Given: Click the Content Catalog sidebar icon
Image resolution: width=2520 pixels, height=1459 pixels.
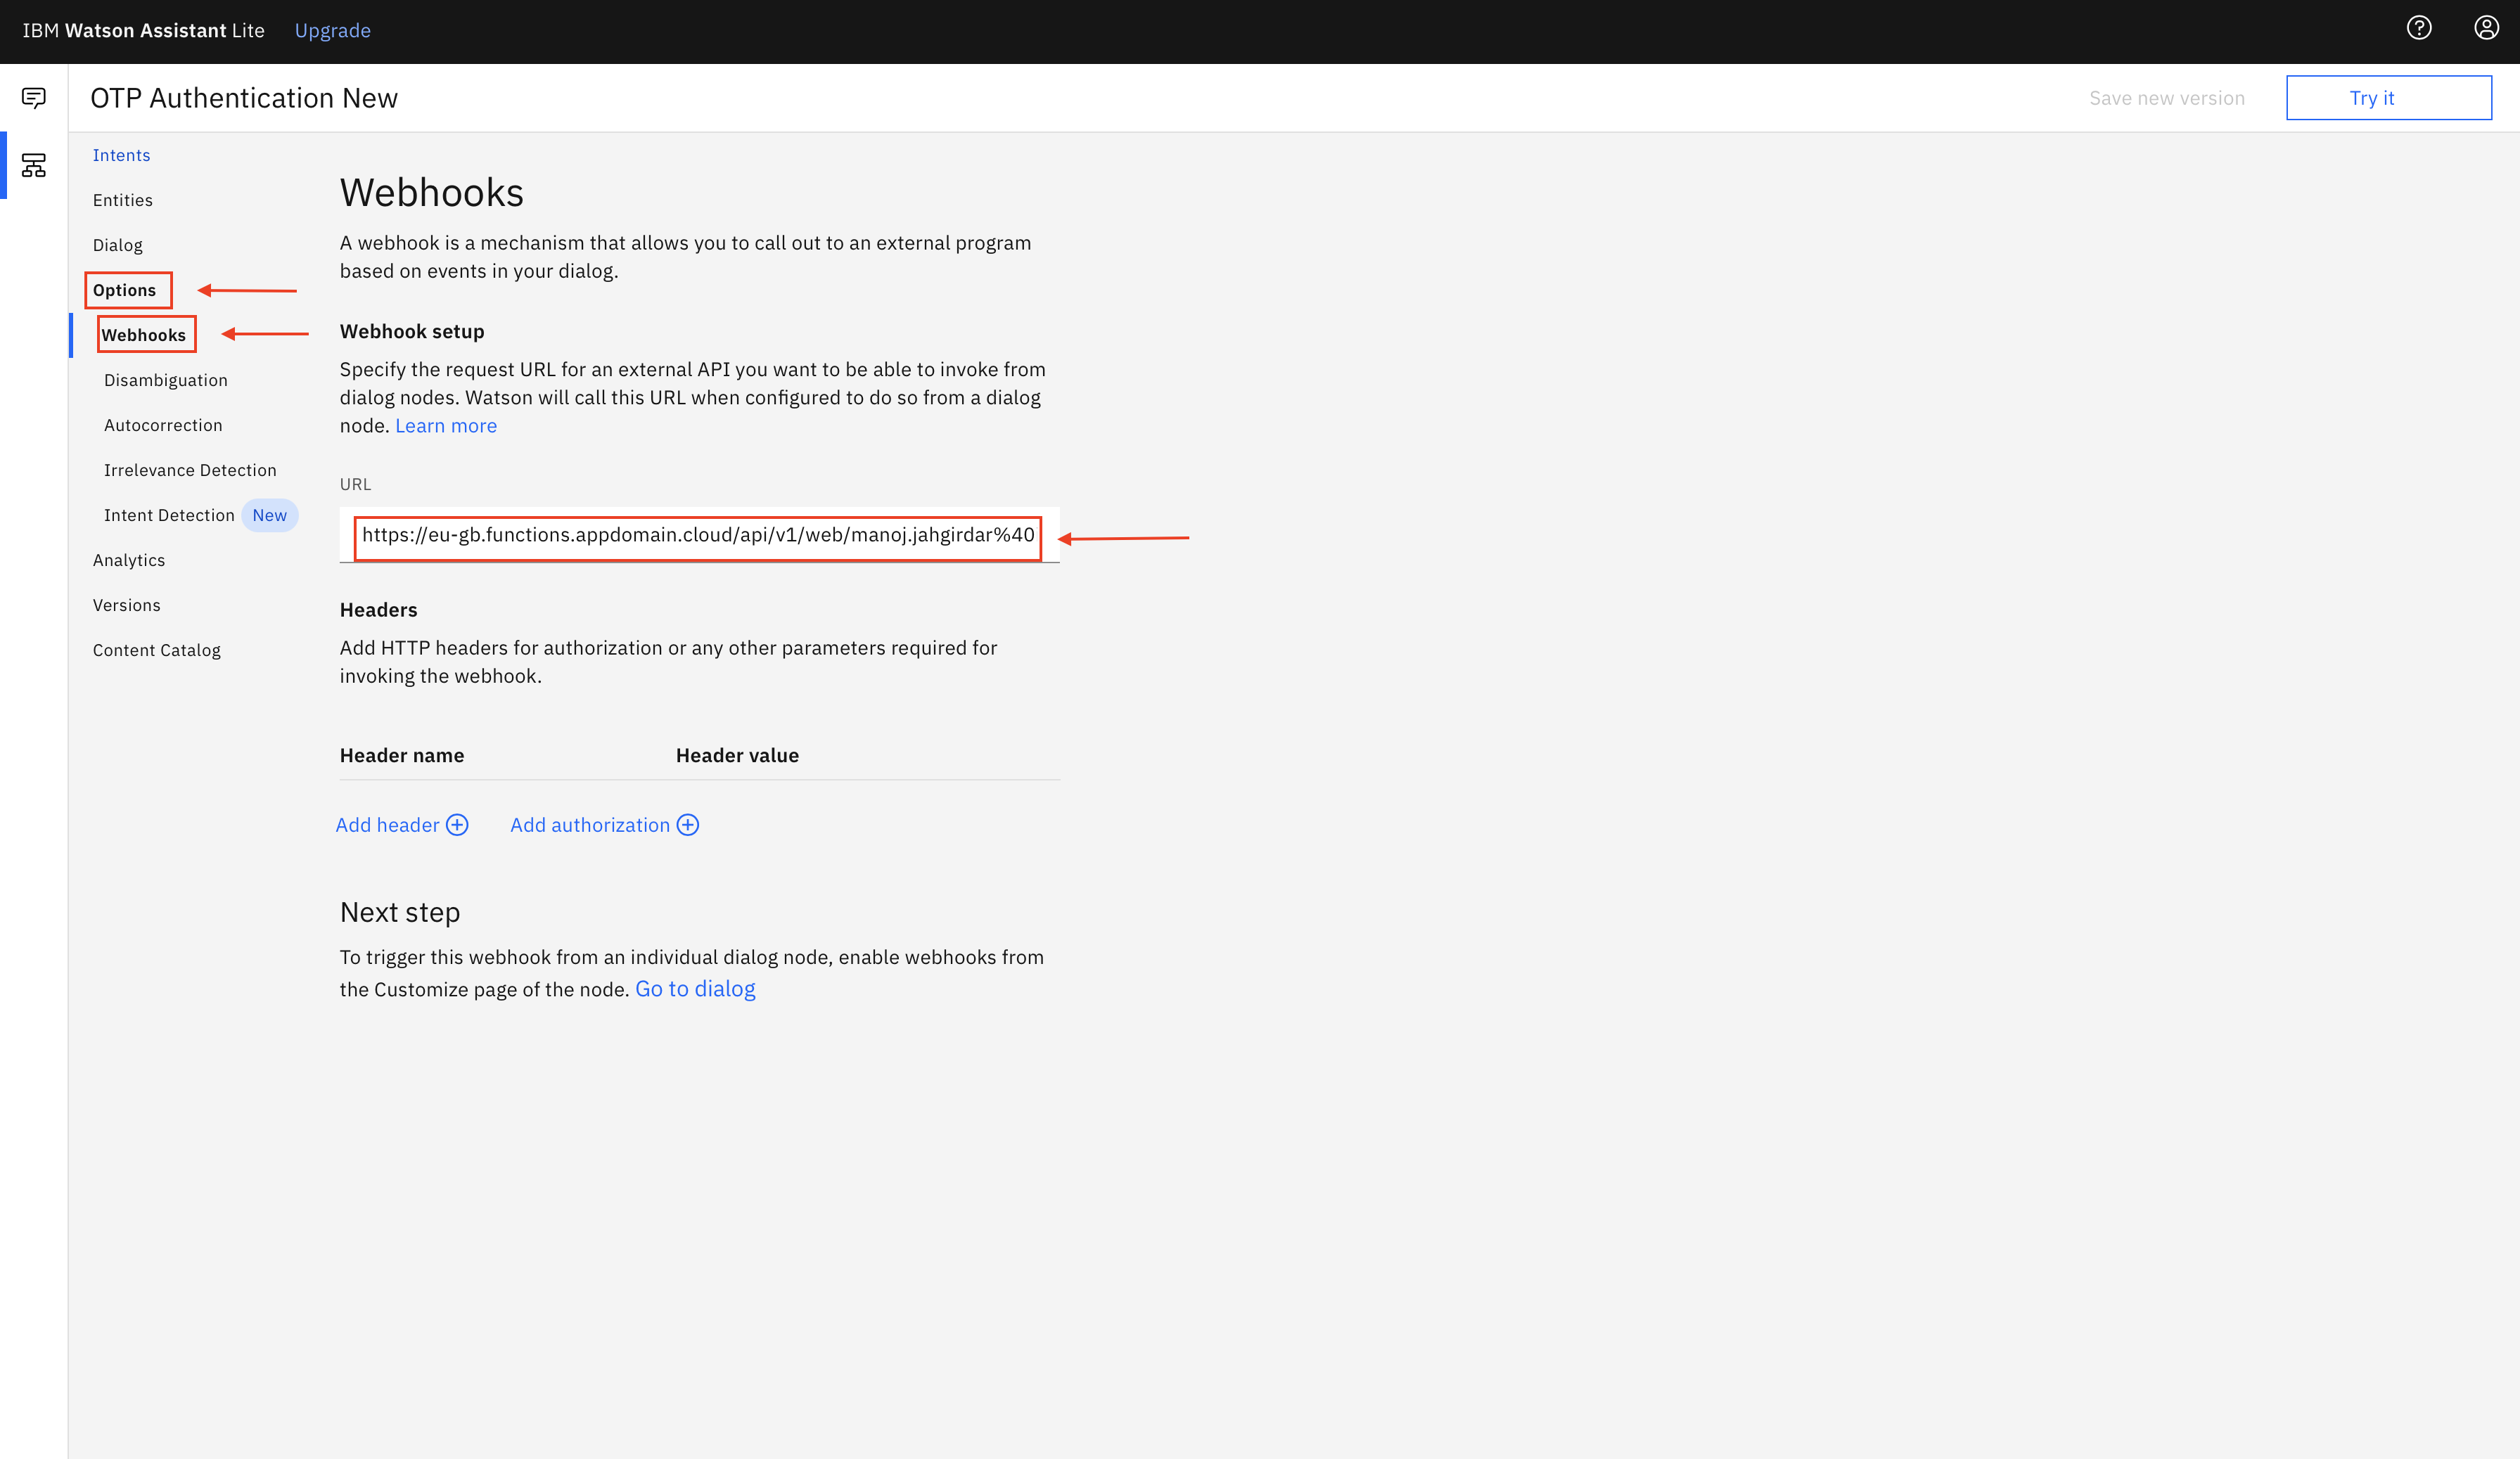Looking at the screenshot, I should tap(156, 650).
